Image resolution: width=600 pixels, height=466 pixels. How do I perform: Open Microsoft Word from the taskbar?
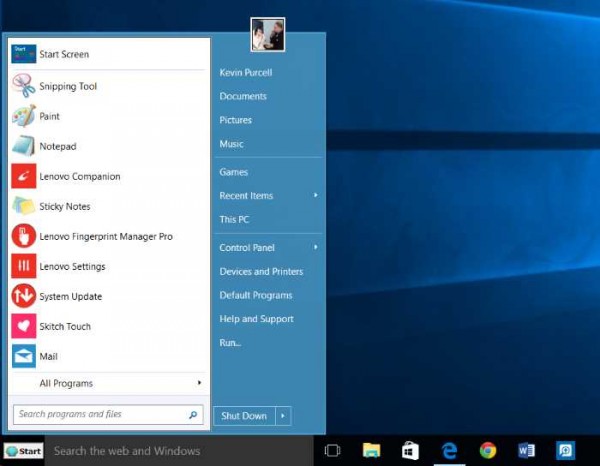[527, 450]
